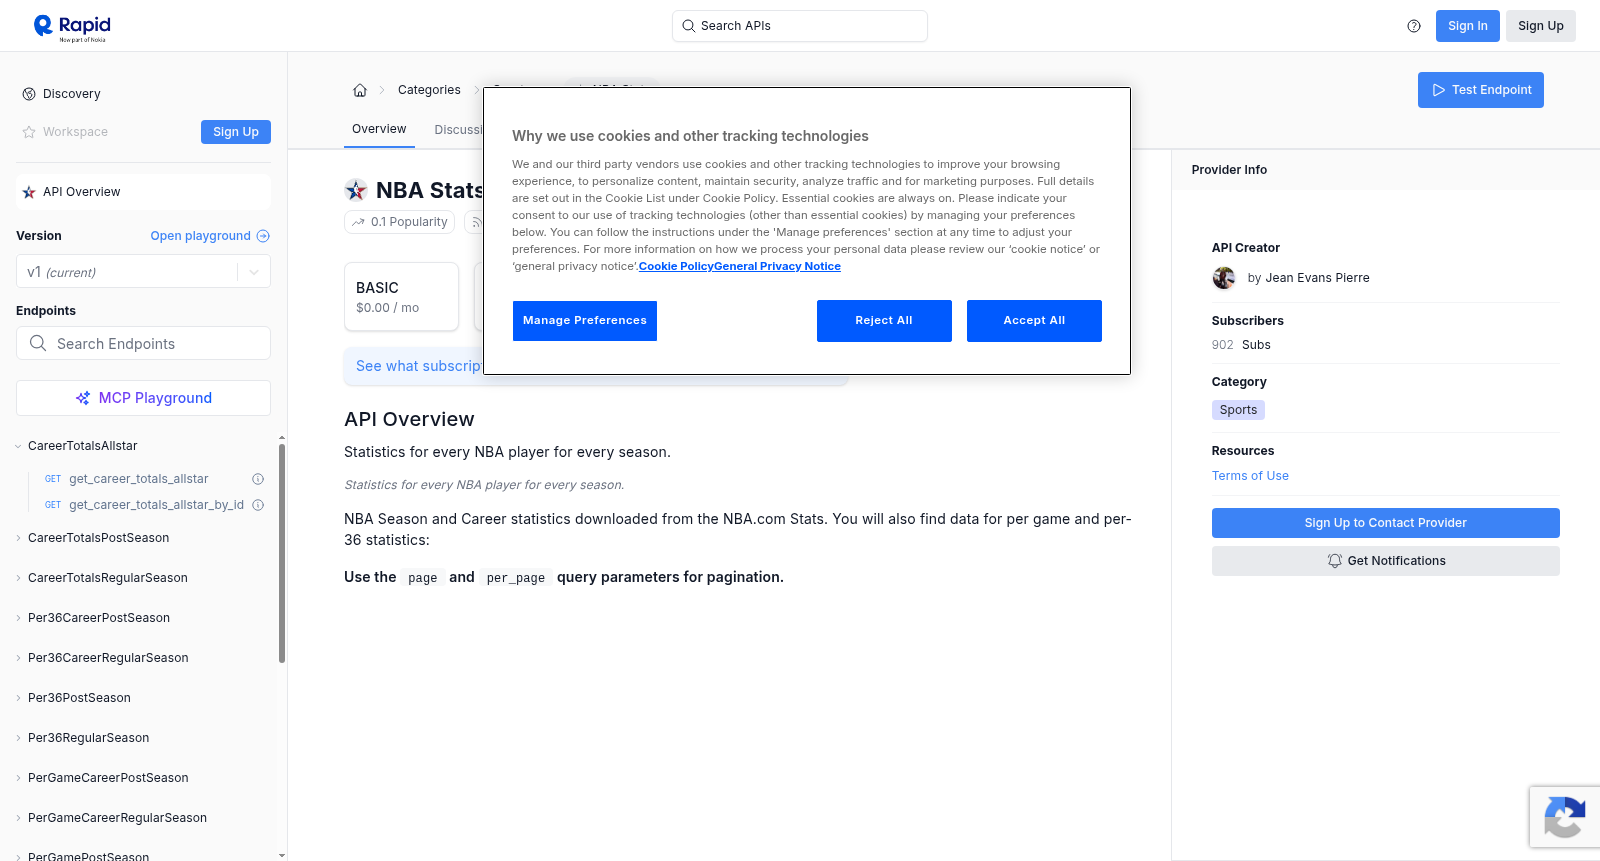
Task: Open Categories in the breadcrumb
Action: click(429, 90)
